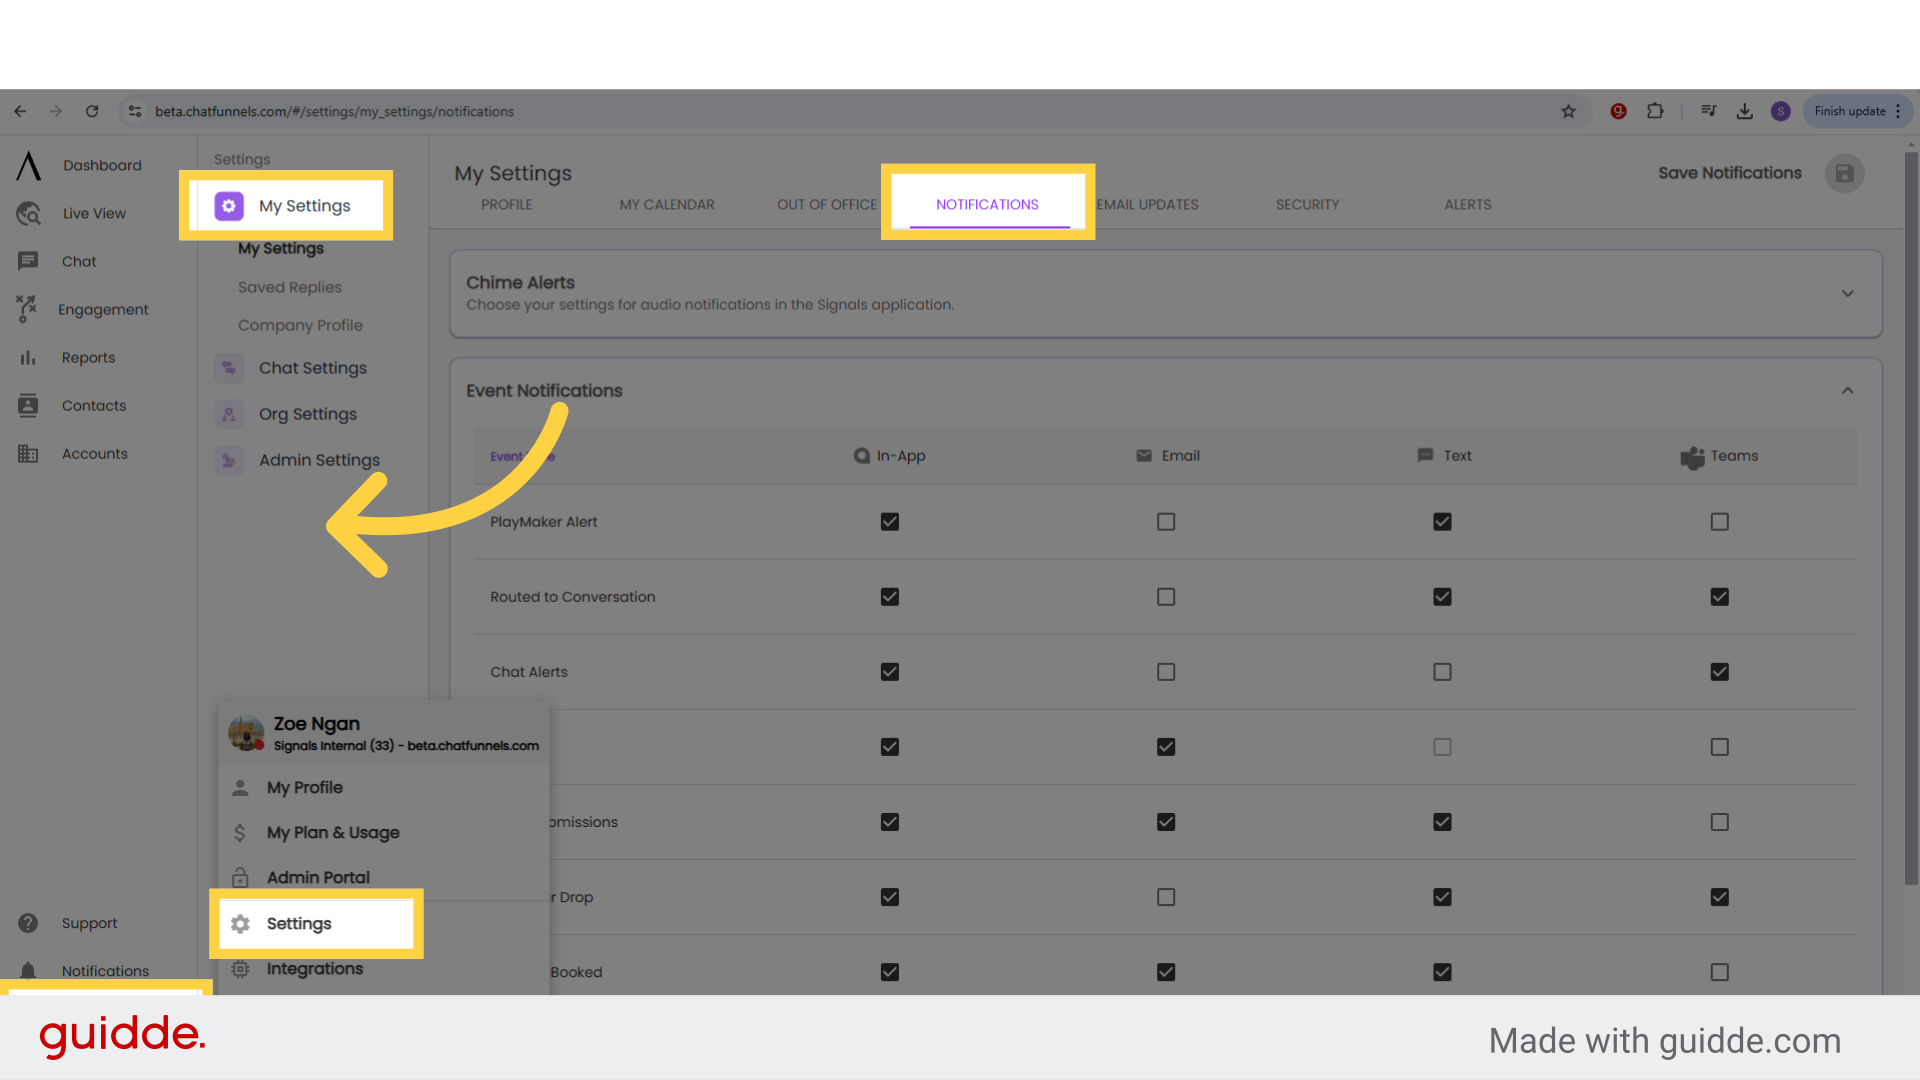Click the Chat sidebar icon
The image size is (1920, 1080).
coord(28,261)
